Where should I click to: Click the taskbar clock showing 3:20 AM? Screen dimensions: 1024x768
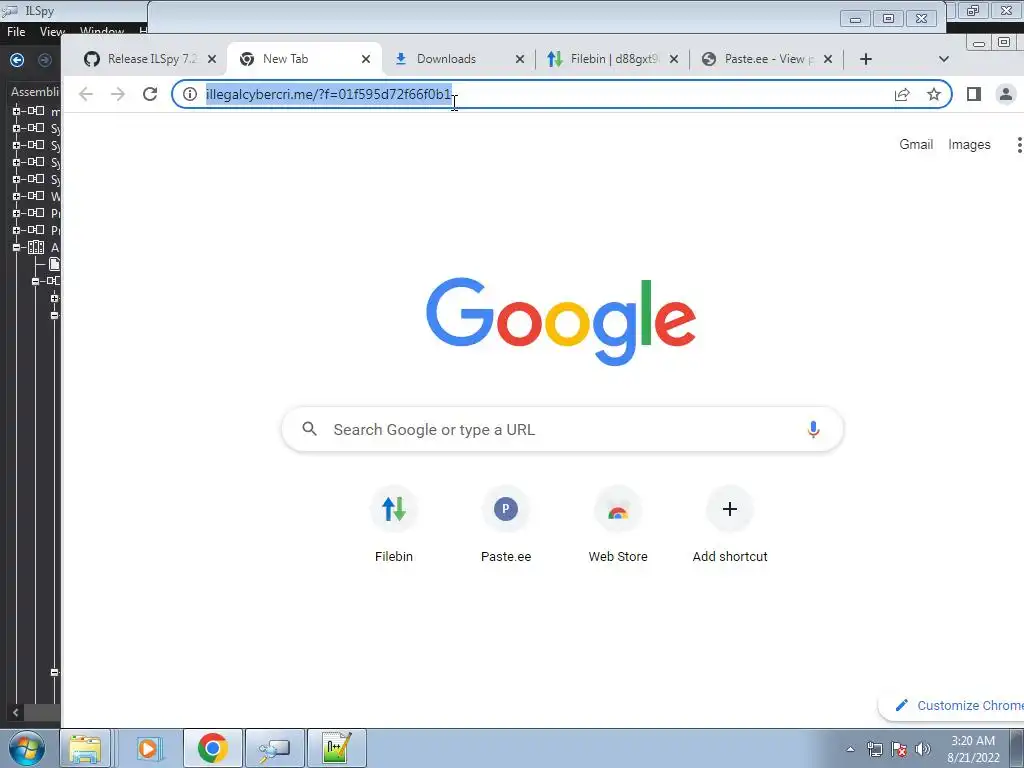tap(973, 749)
